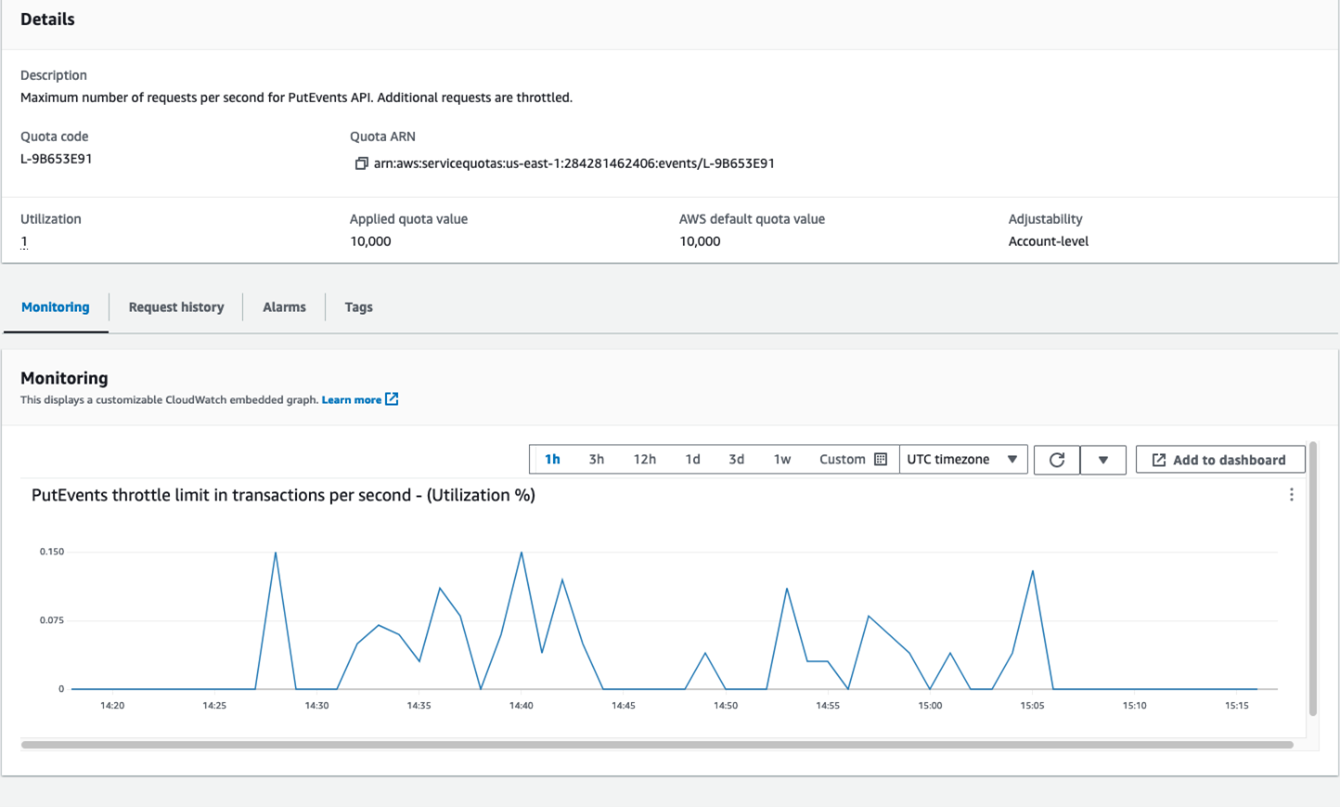
Task: Click the external-link icon in Add to dashboard
Action: 1161,459
